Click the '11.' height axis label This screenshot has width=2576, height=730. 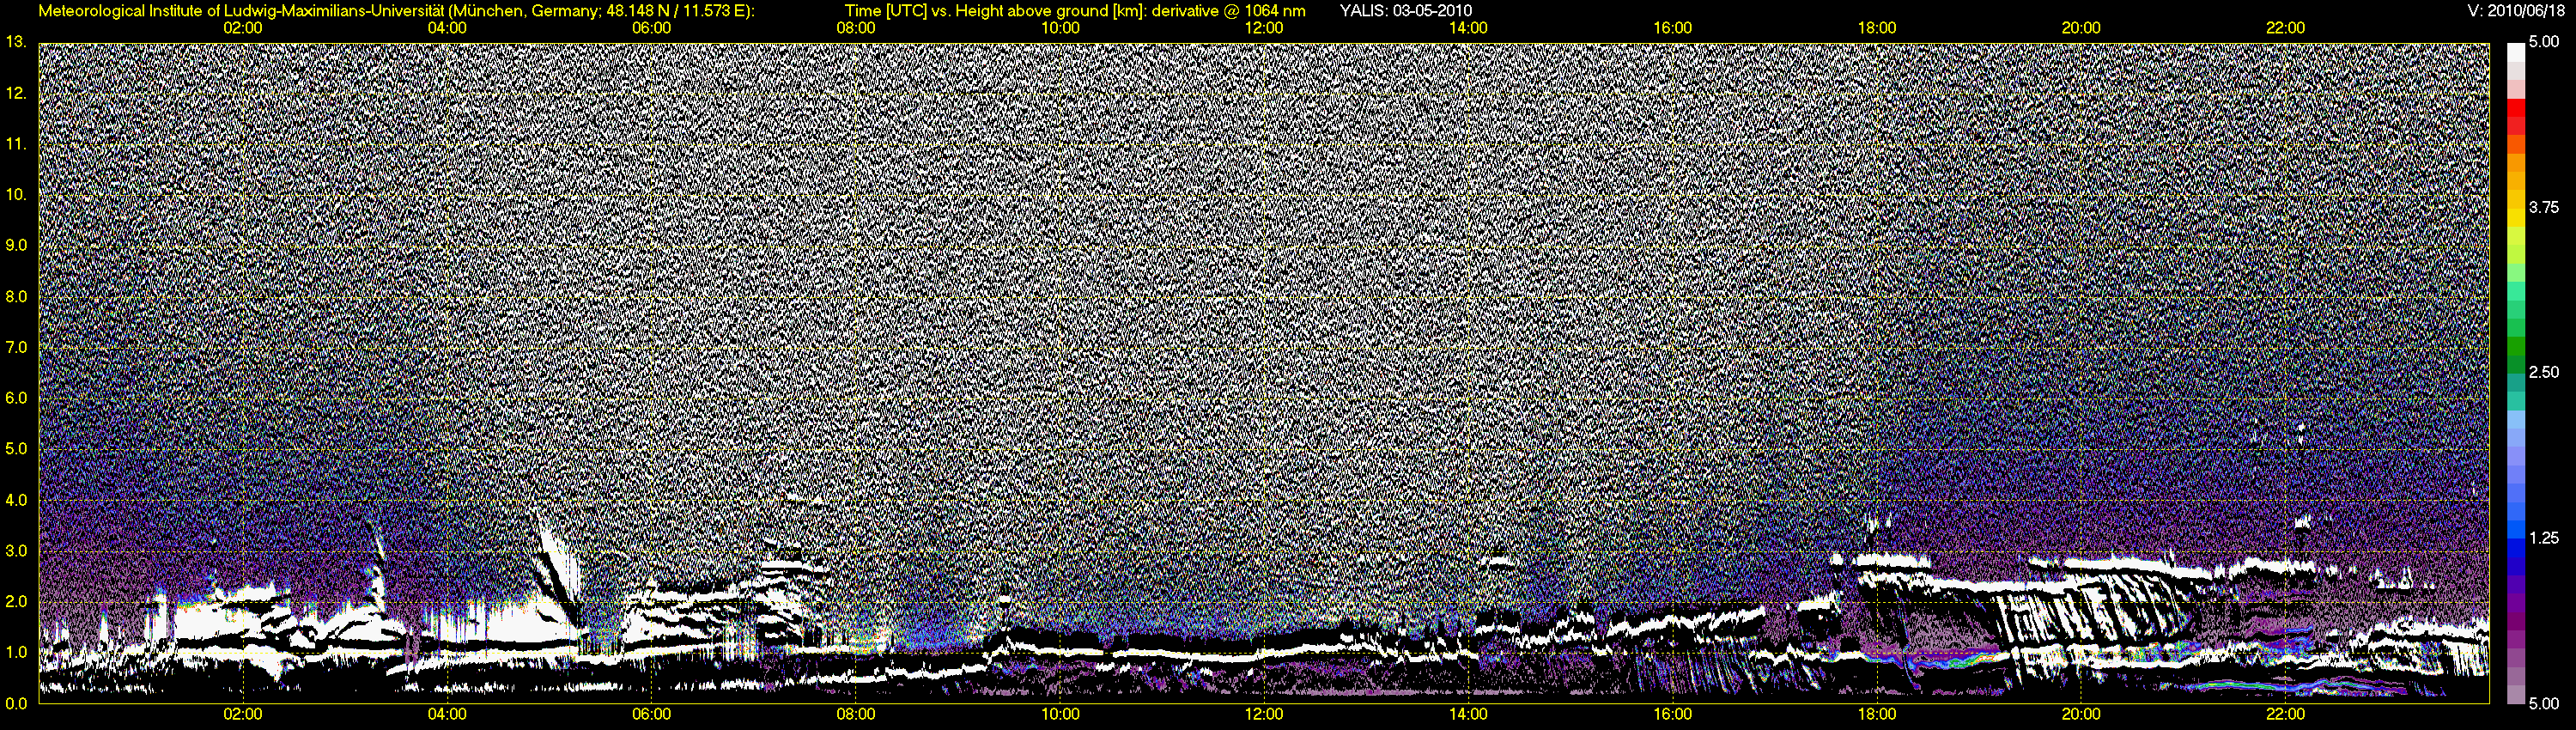click(15, 144)
